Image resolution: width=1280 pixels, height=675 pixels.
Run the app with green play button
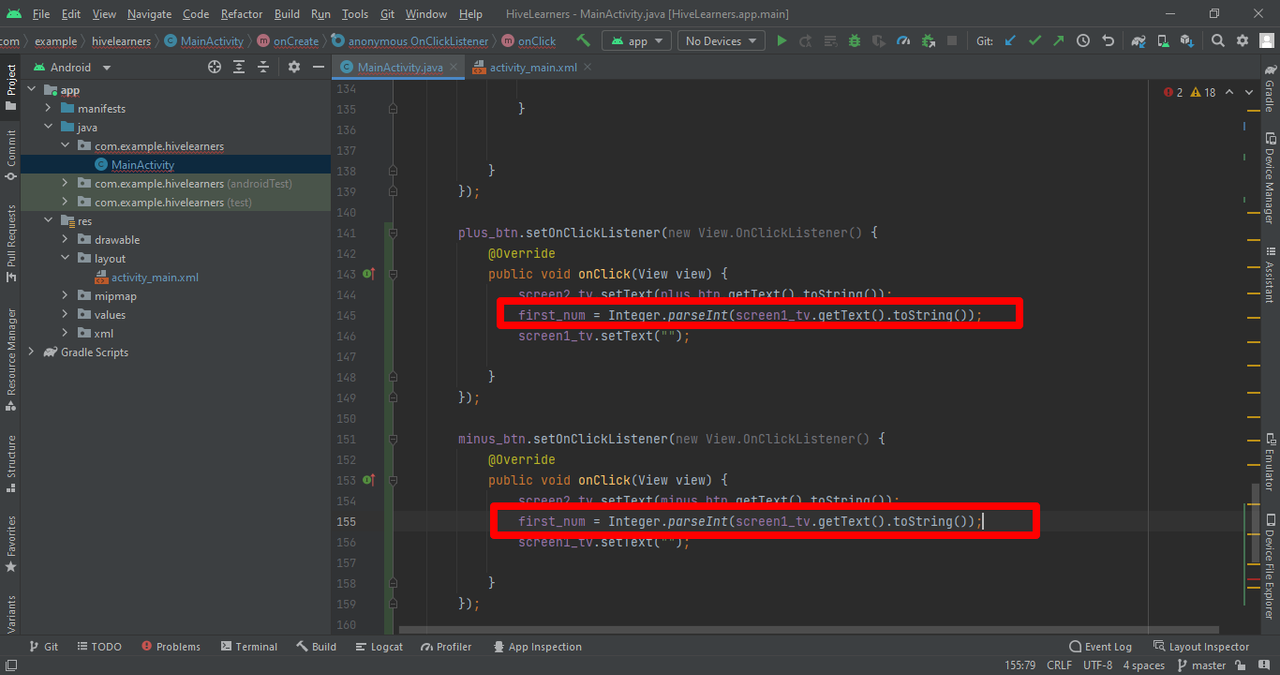[782, 41]
